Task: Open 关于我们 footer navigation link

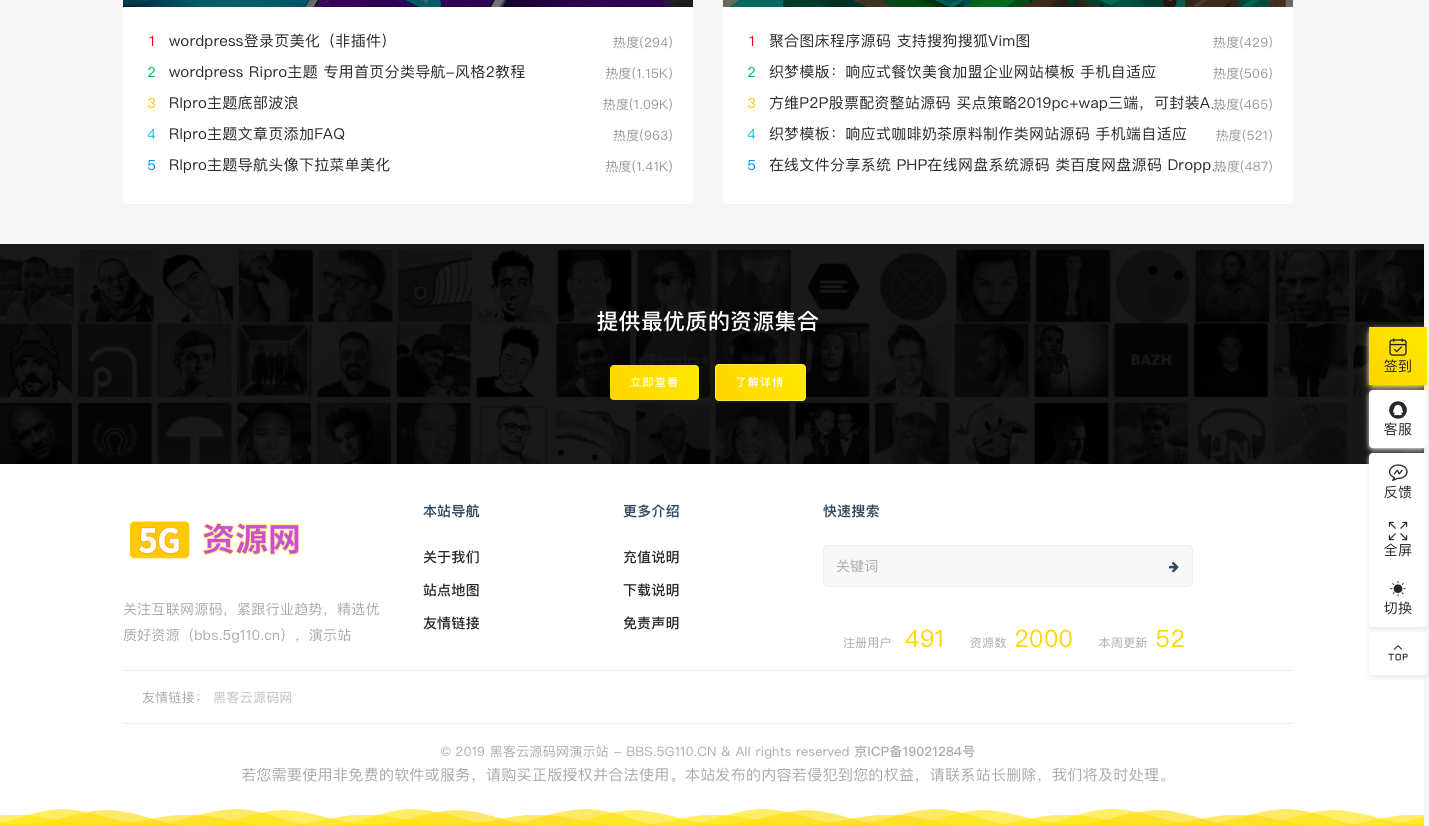Action: [x=451, y=557]
